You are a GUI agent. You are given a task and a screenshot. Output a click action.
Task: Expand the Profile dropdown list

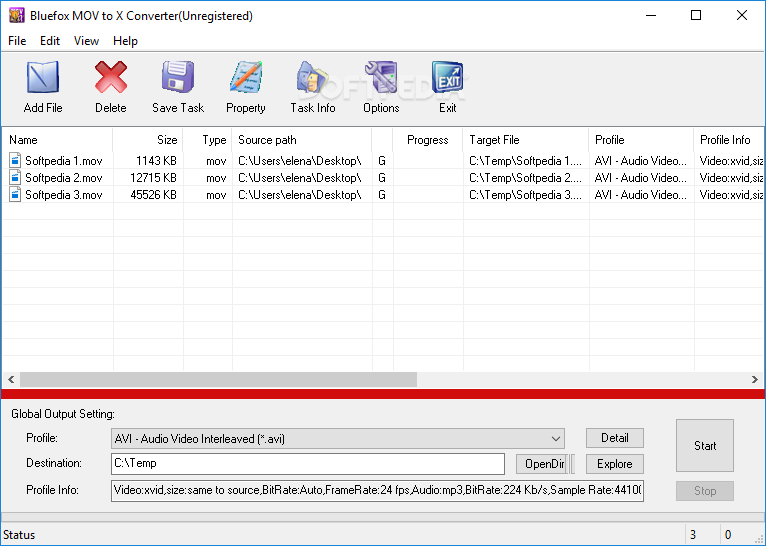(555, 439)
